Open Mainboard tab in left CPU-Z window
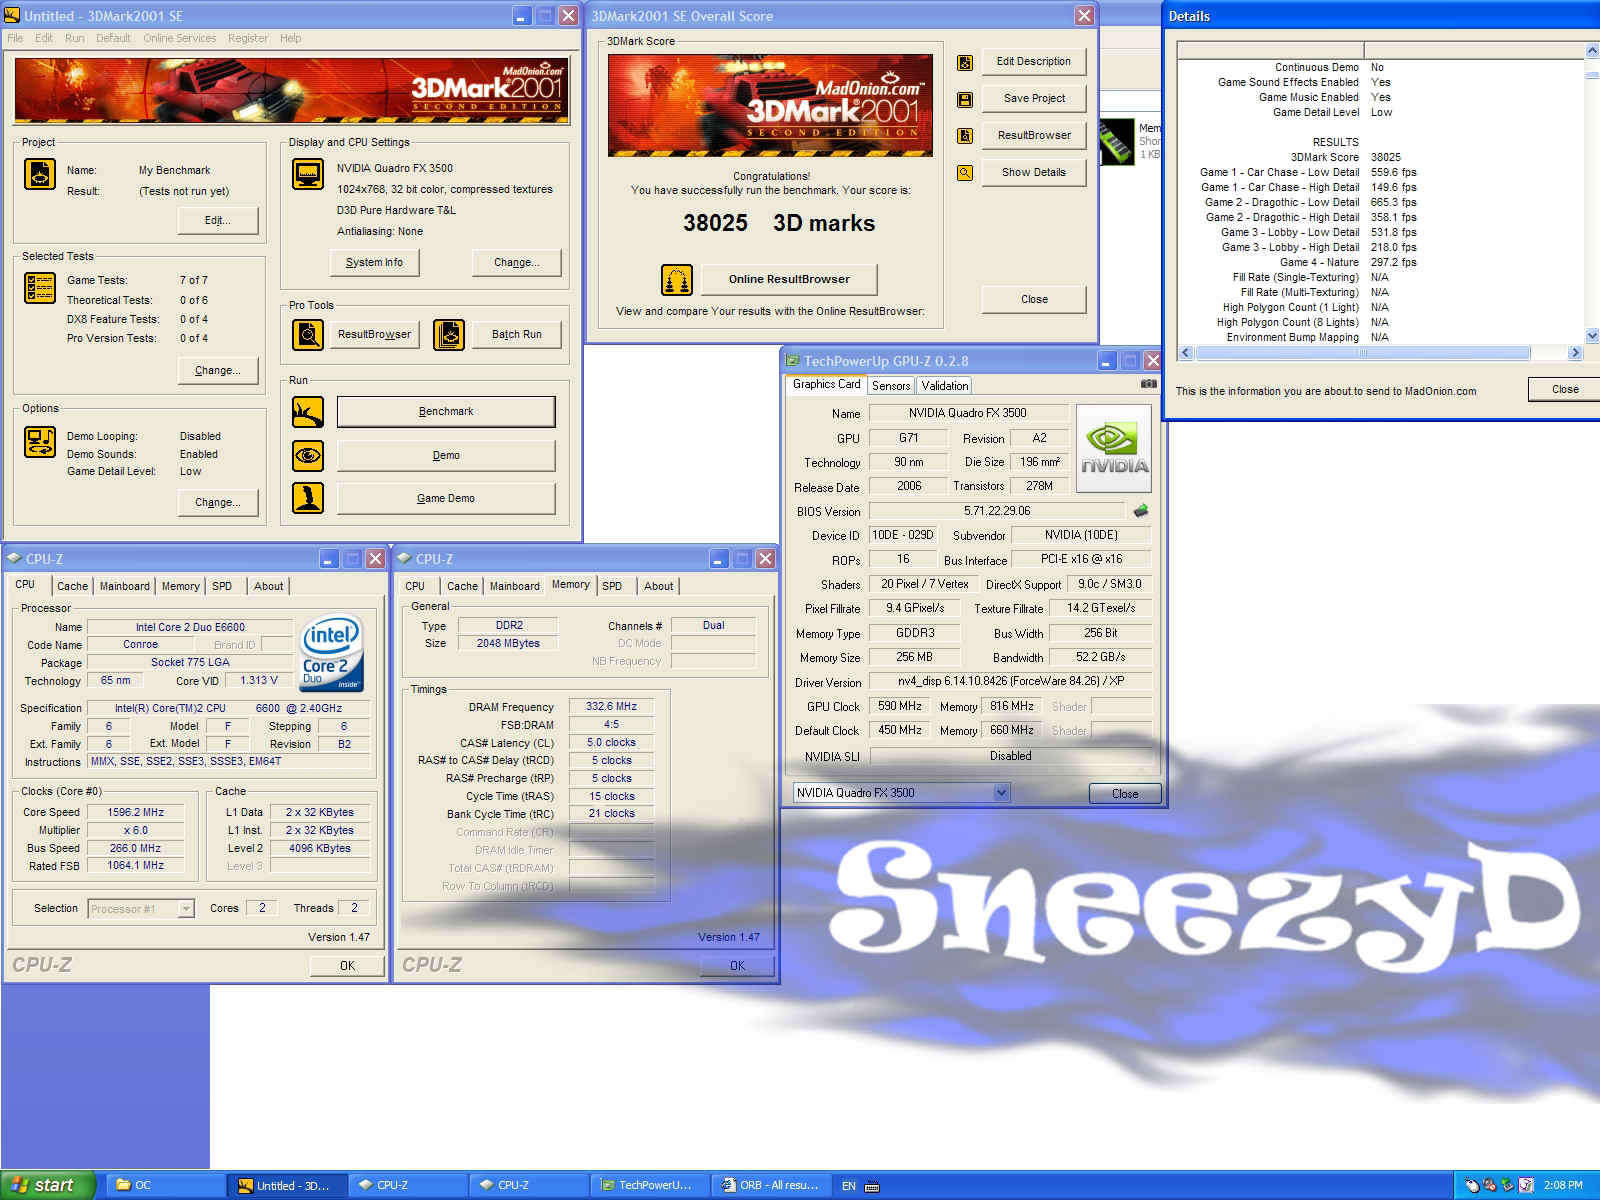Screen dimensions: 1600x1200 point(125,587)
